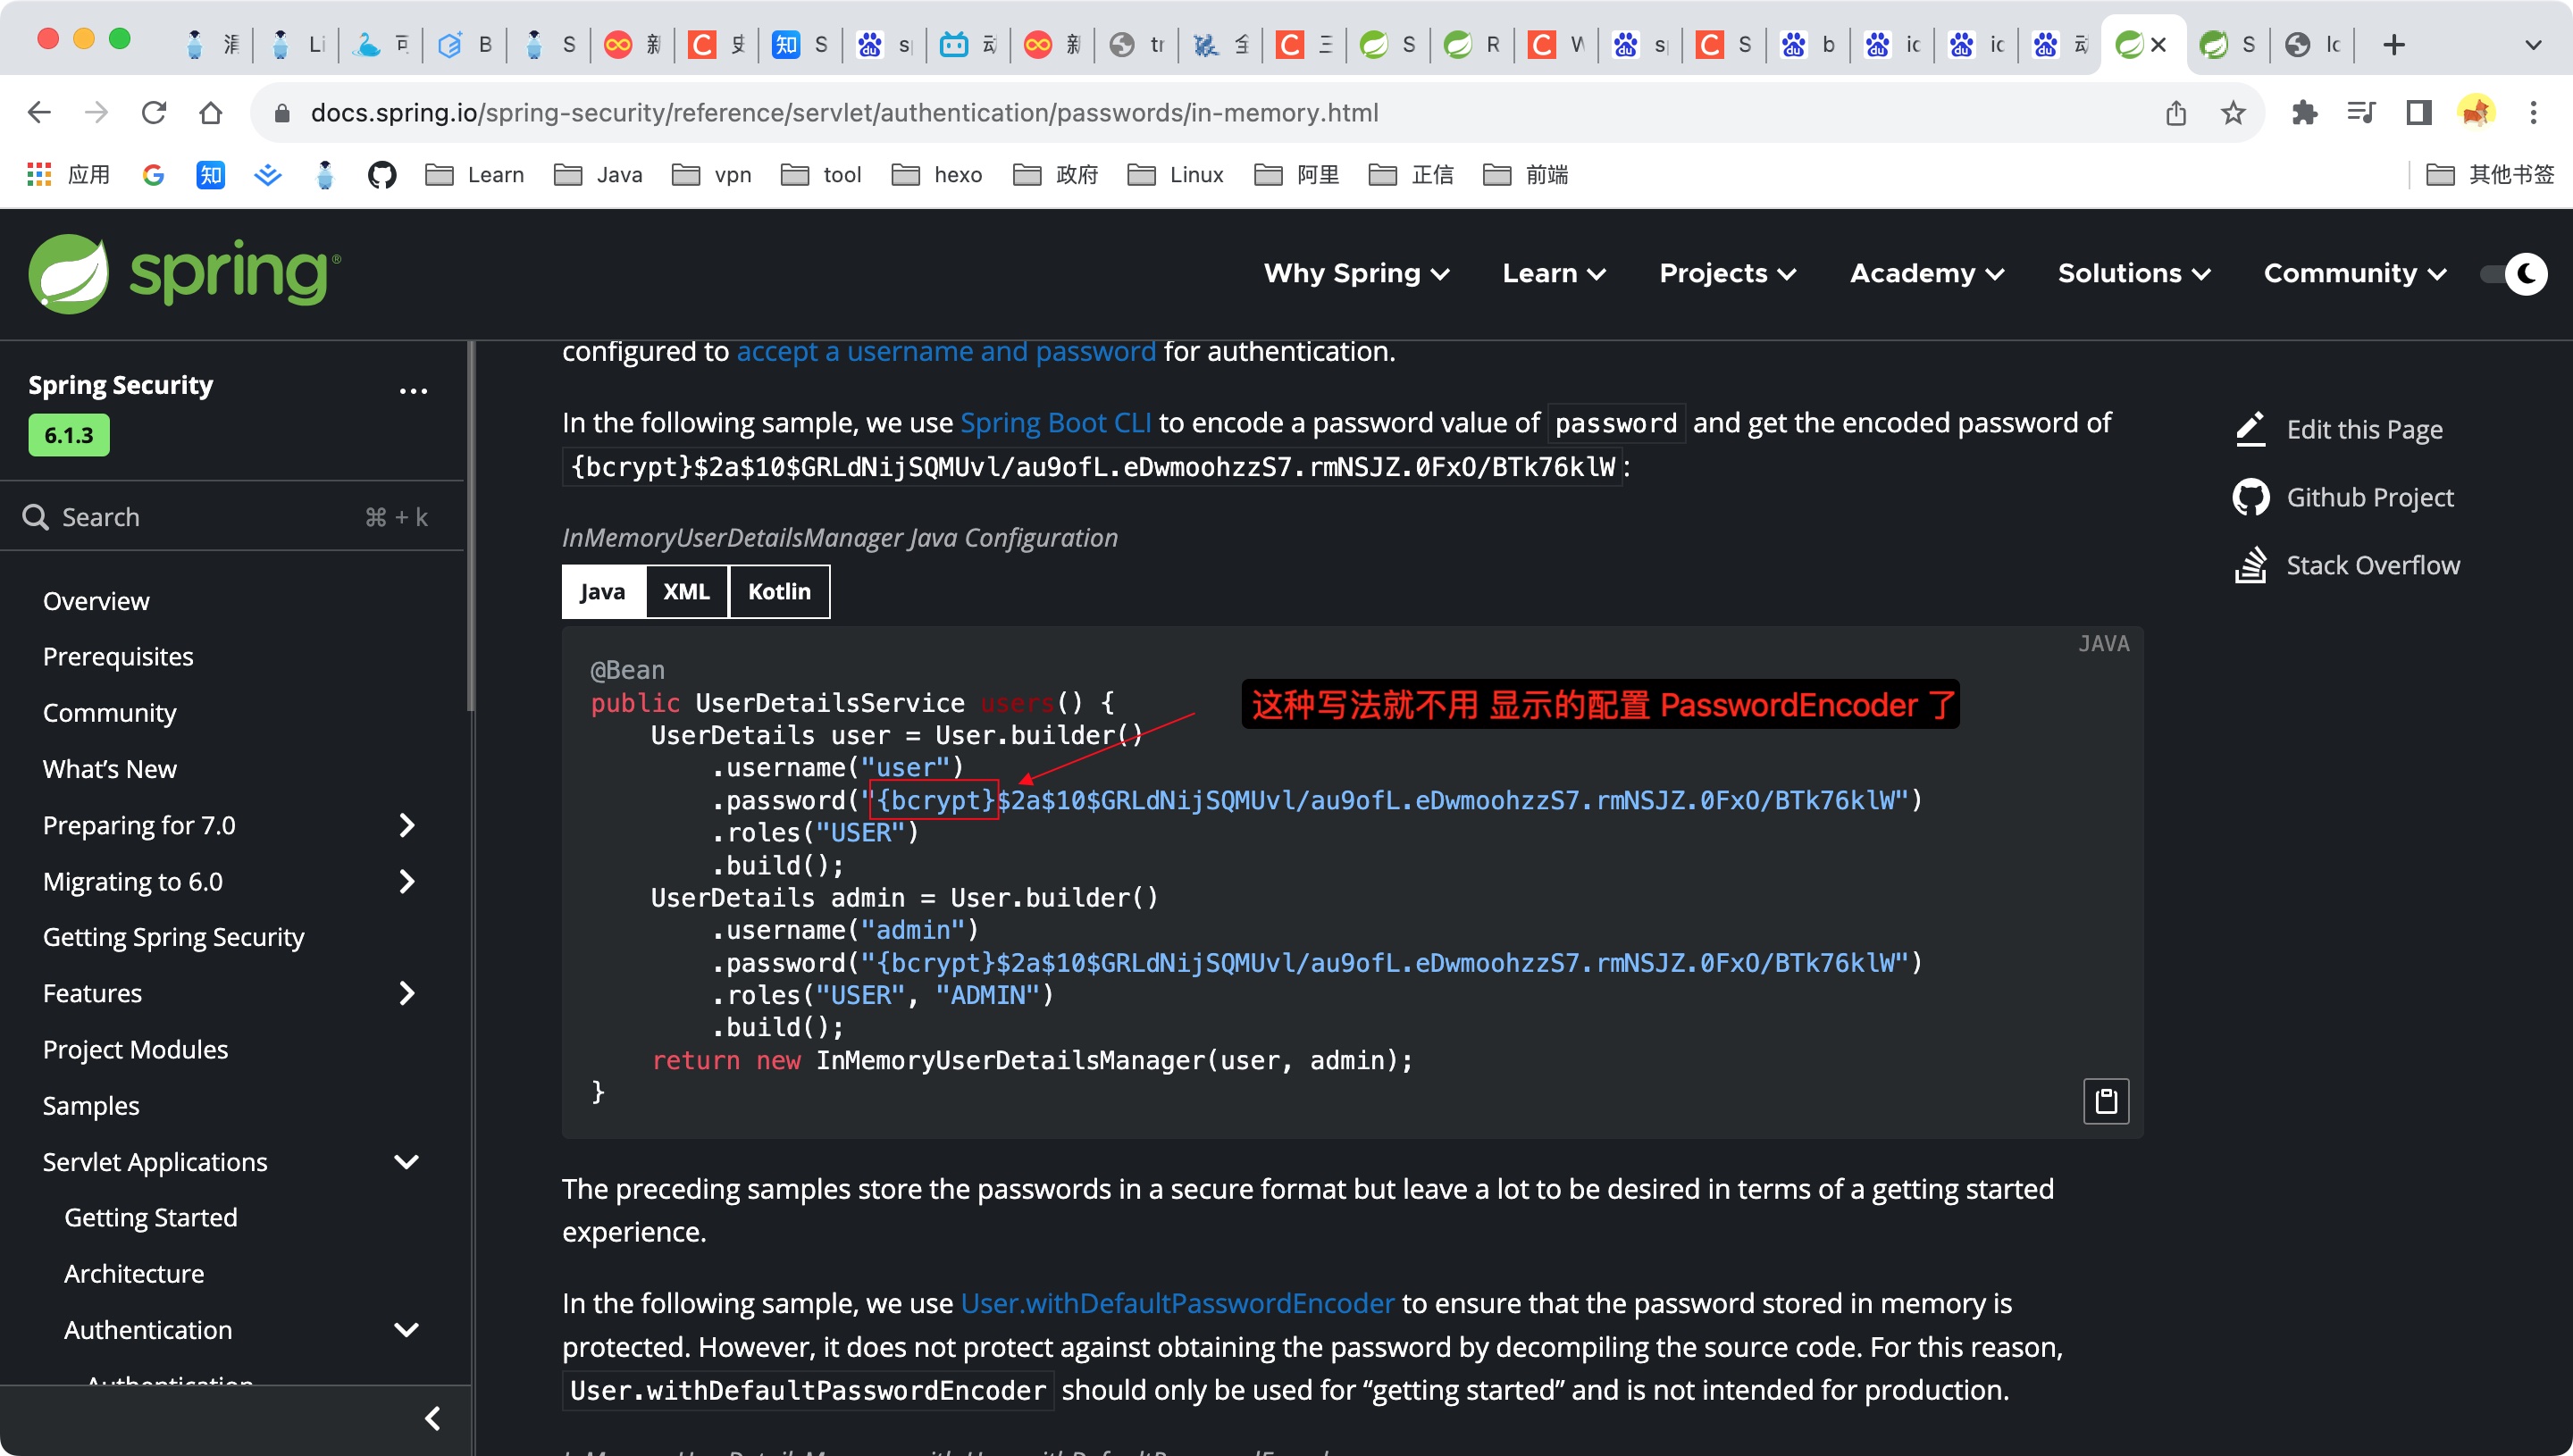The height and width of the screenshot is (1456, 2573).
Task: Open a new browser tab
Action: (2393, 45)
